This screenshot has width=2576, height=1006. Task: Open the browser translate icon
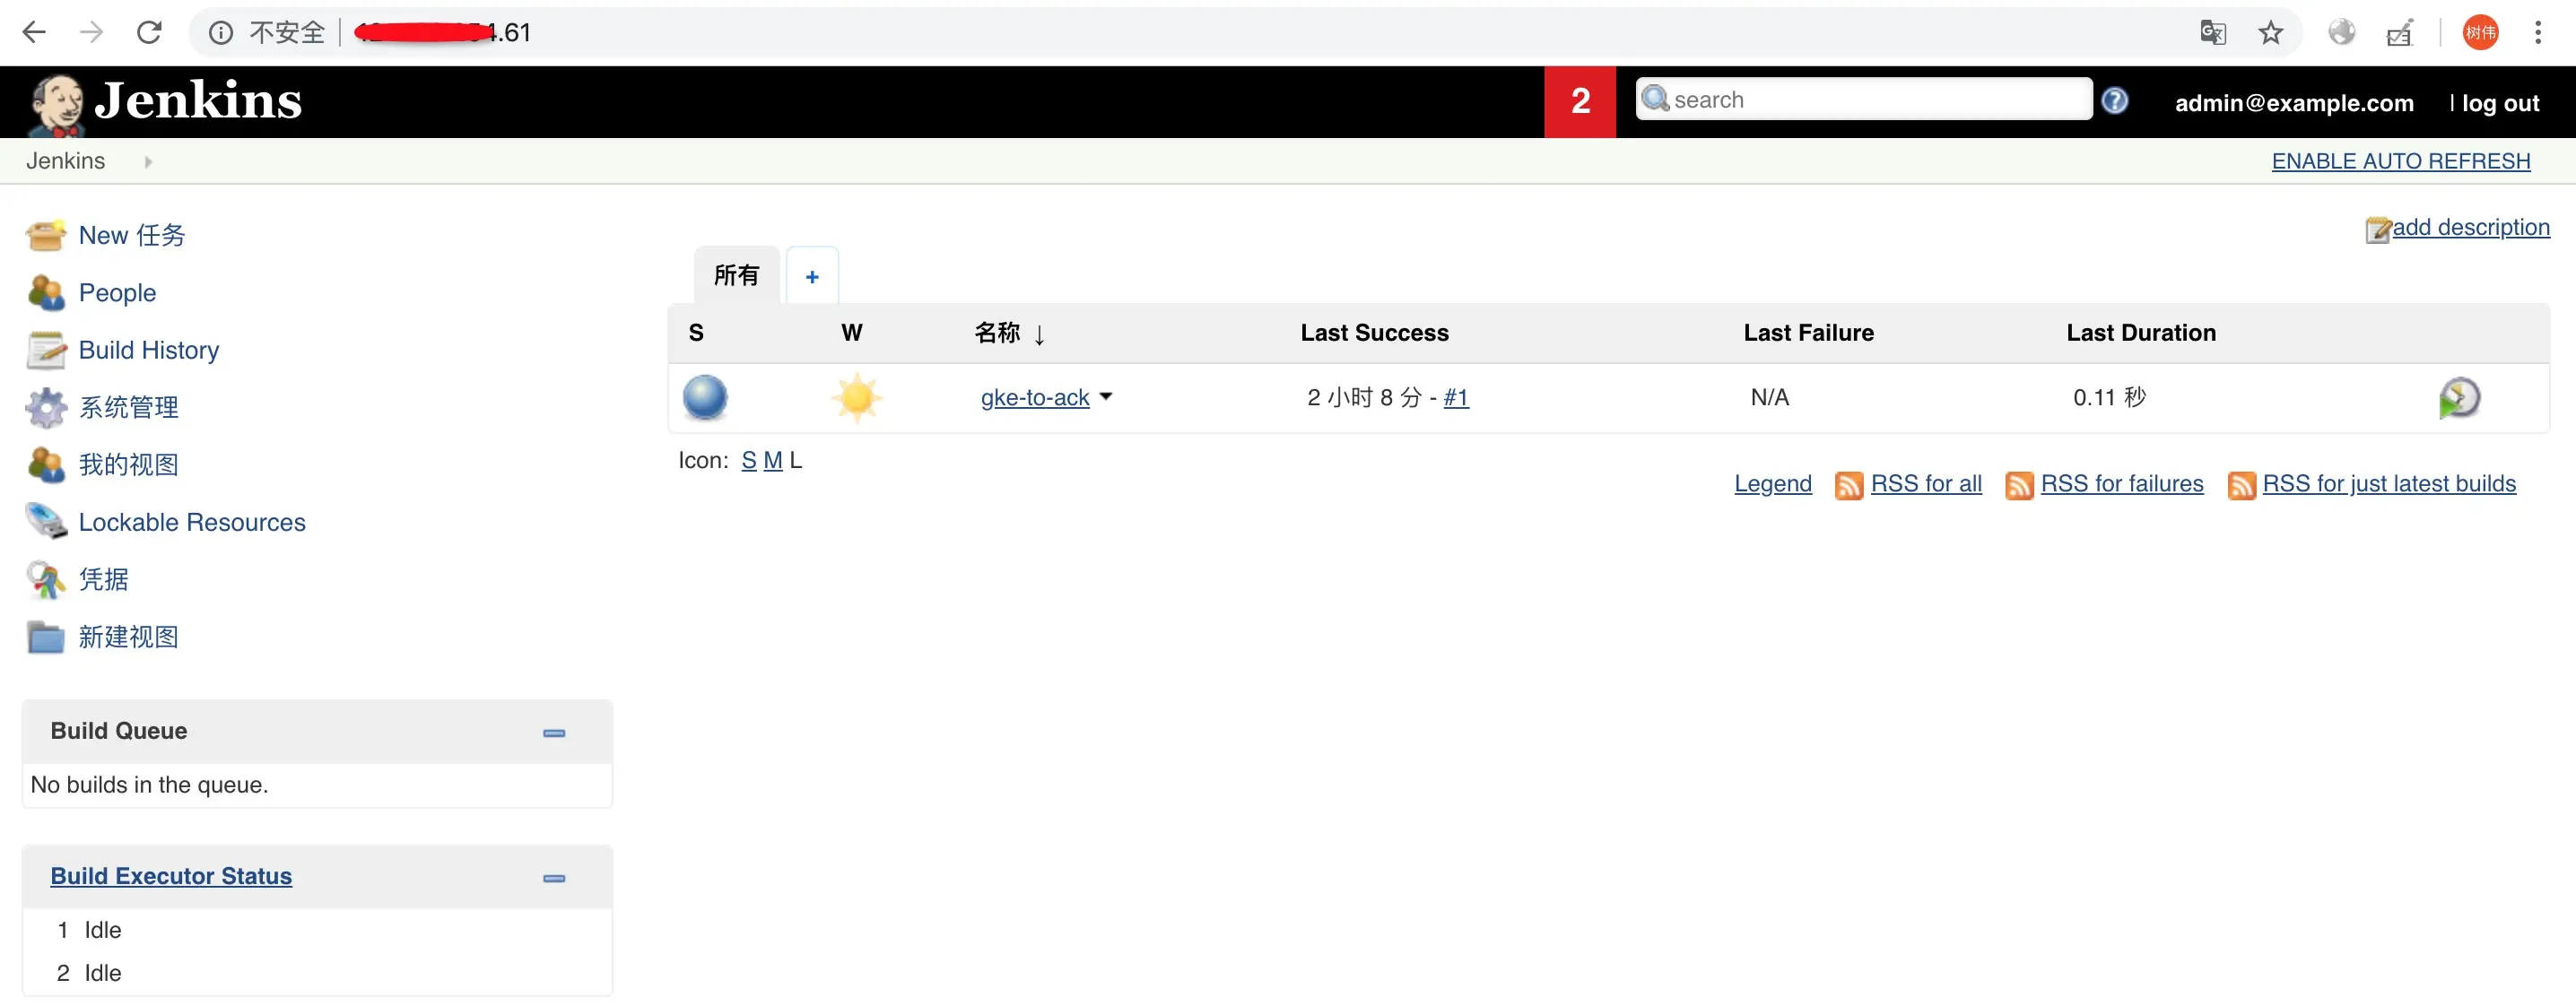pyautogui.click(x=2212, y=33)
